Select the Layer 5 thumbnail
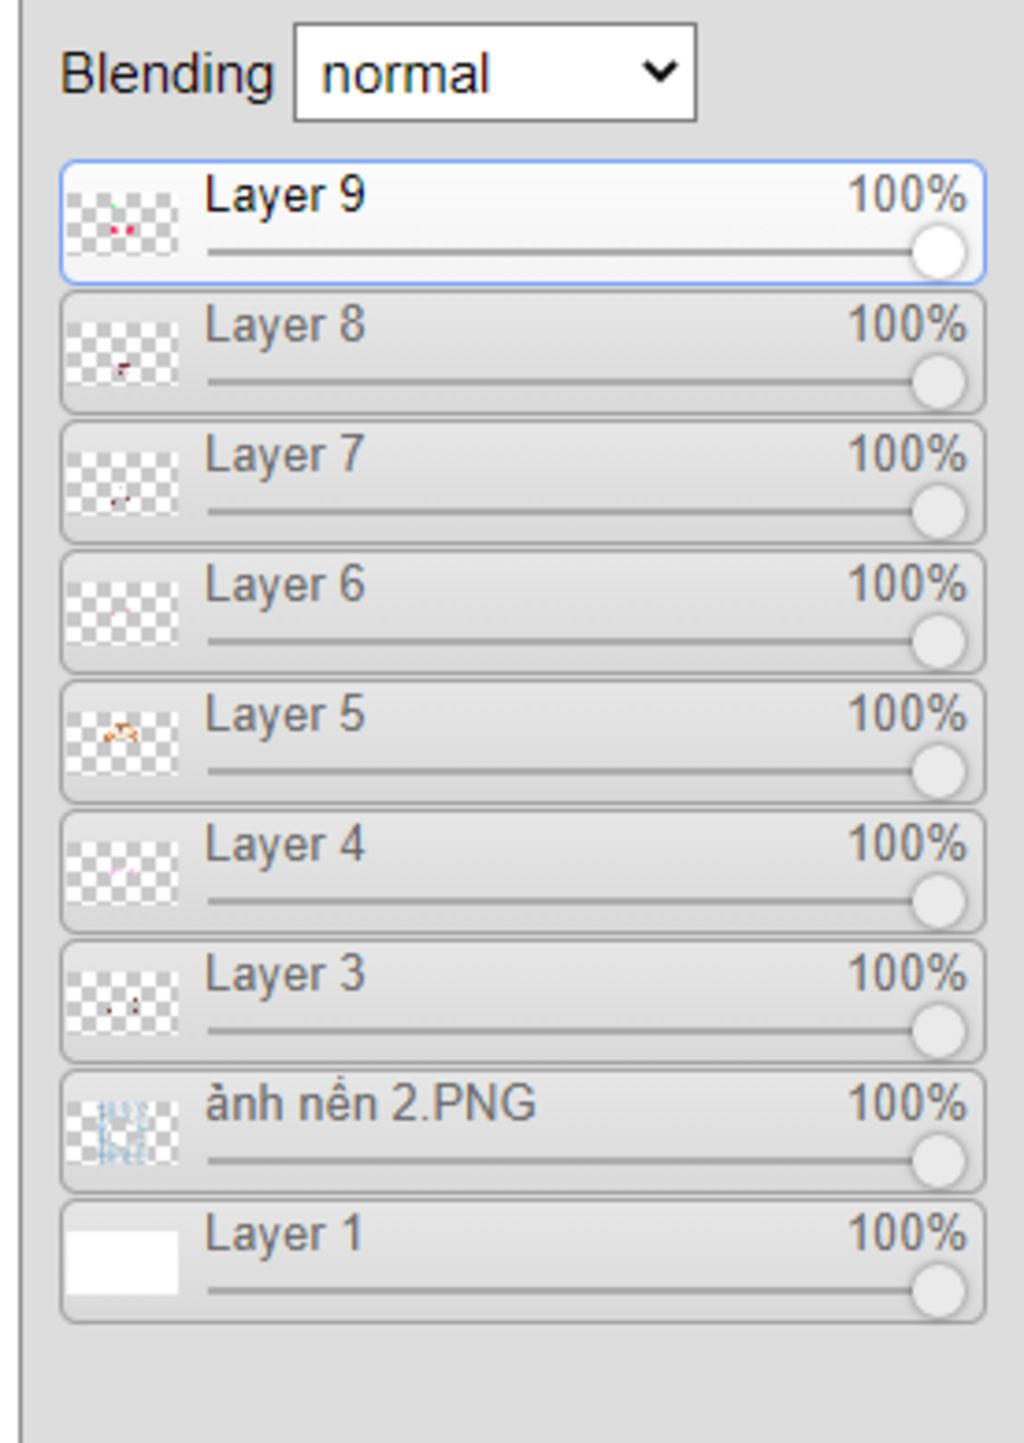Image resolution: width=1024 pixels, height=1443 pixels. (x=122, y=743)
